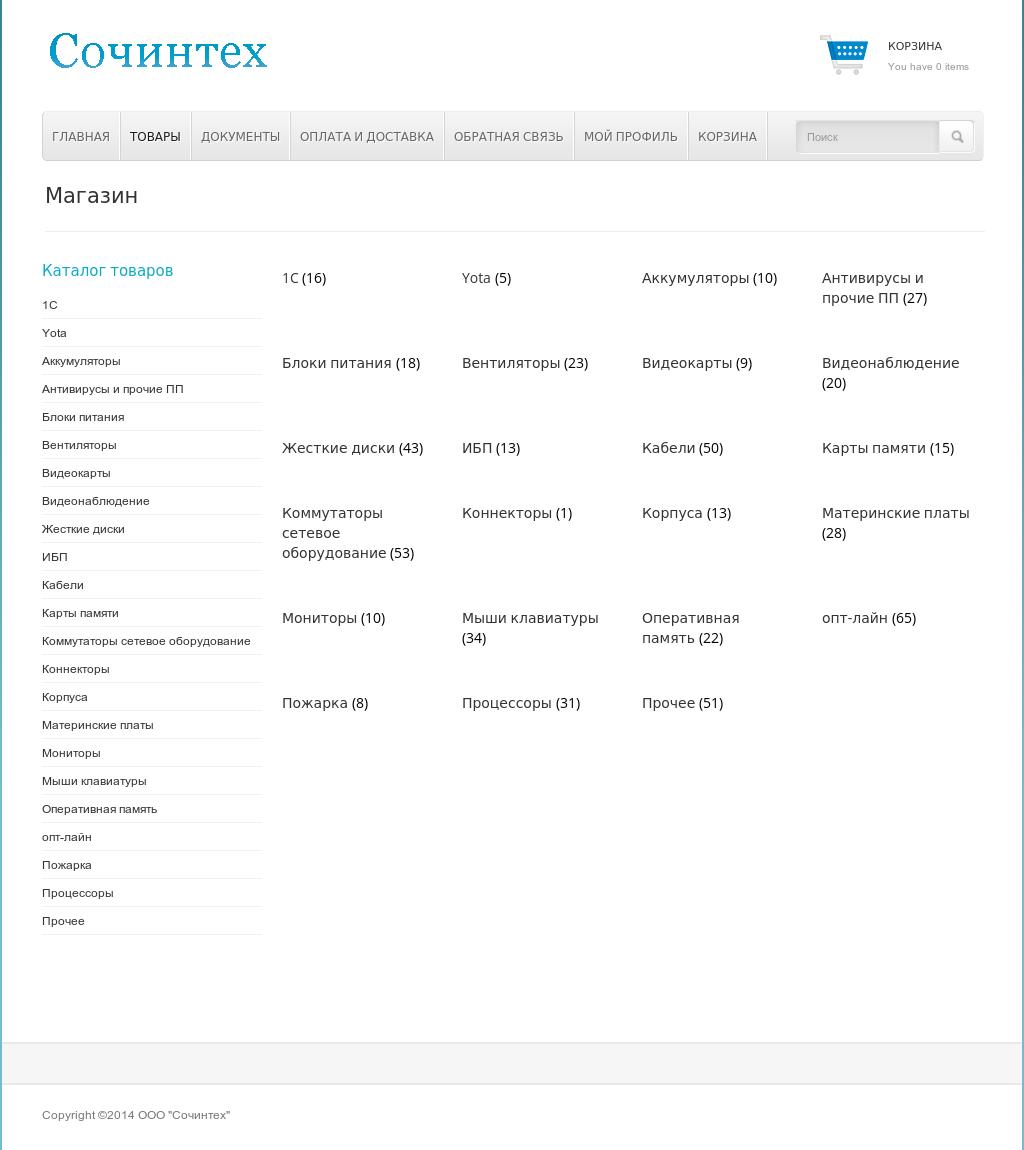This screenshot has width=1024, height=1150.
Task: Select Материнские платы in sidebar catalog
Action: click(x=98, y=725)
